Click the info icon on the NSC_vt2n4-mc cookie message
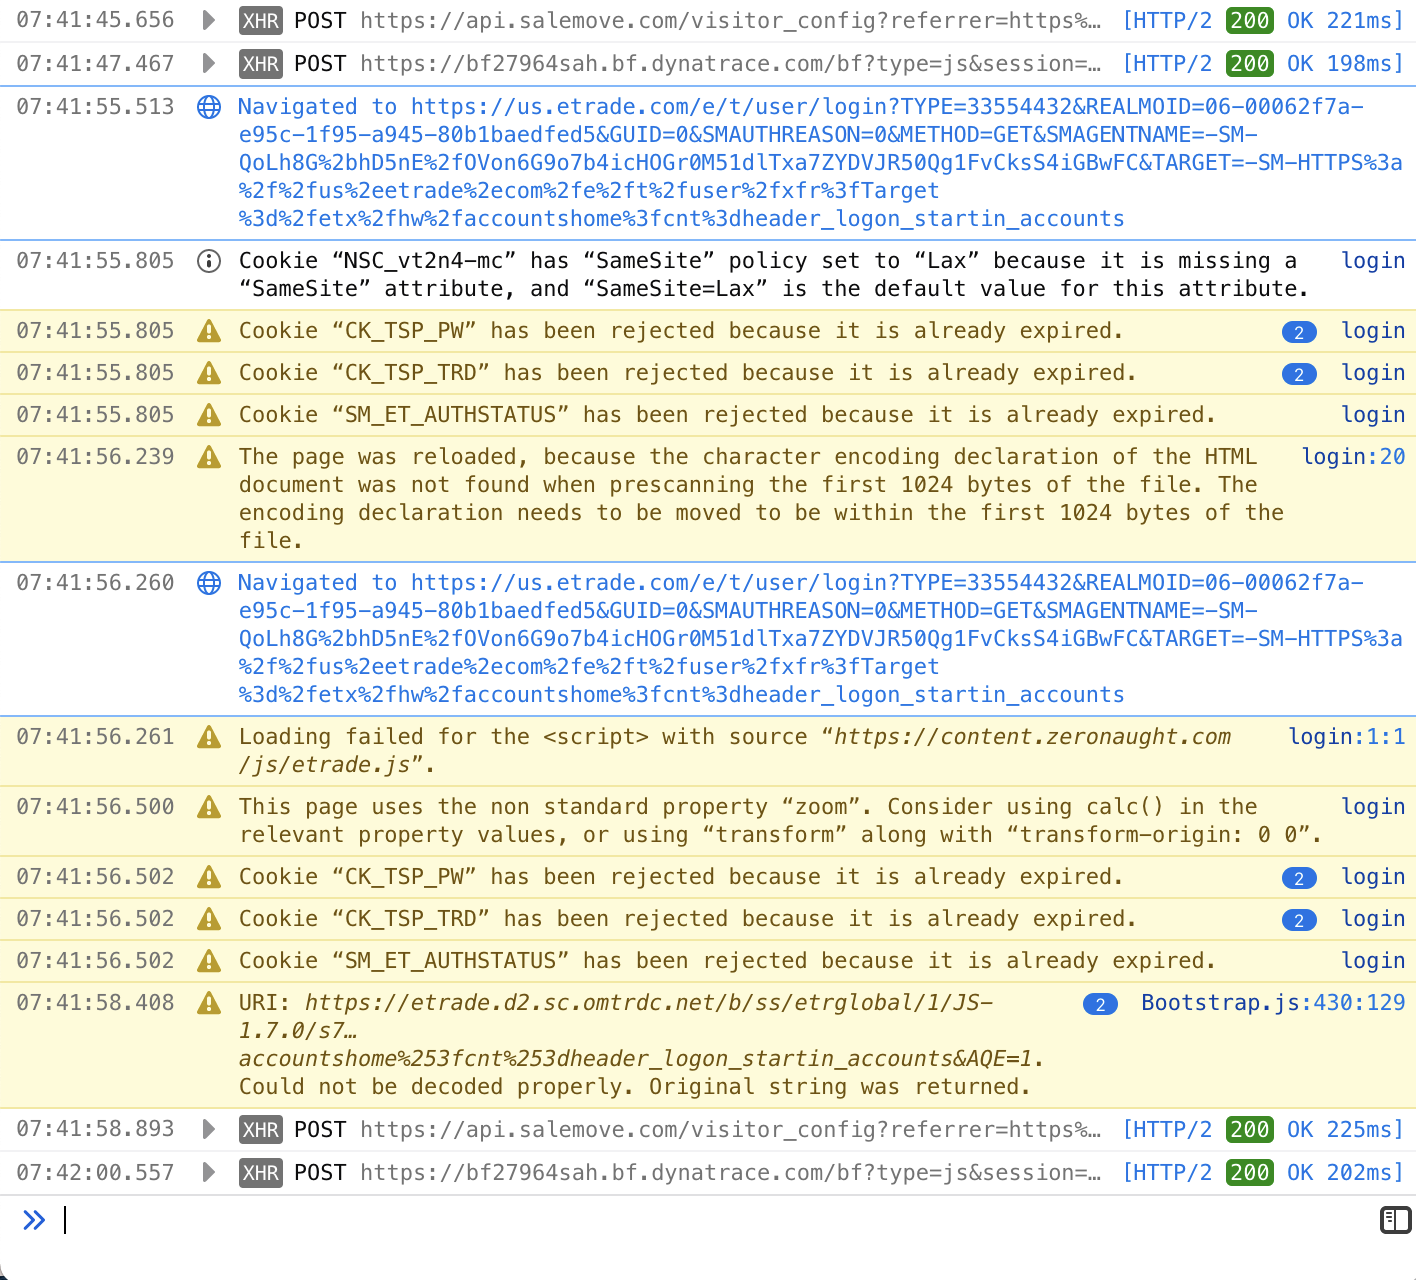Image resolution: width=1416 pixels, height=1280 pixels. click(x=209, y=262)
